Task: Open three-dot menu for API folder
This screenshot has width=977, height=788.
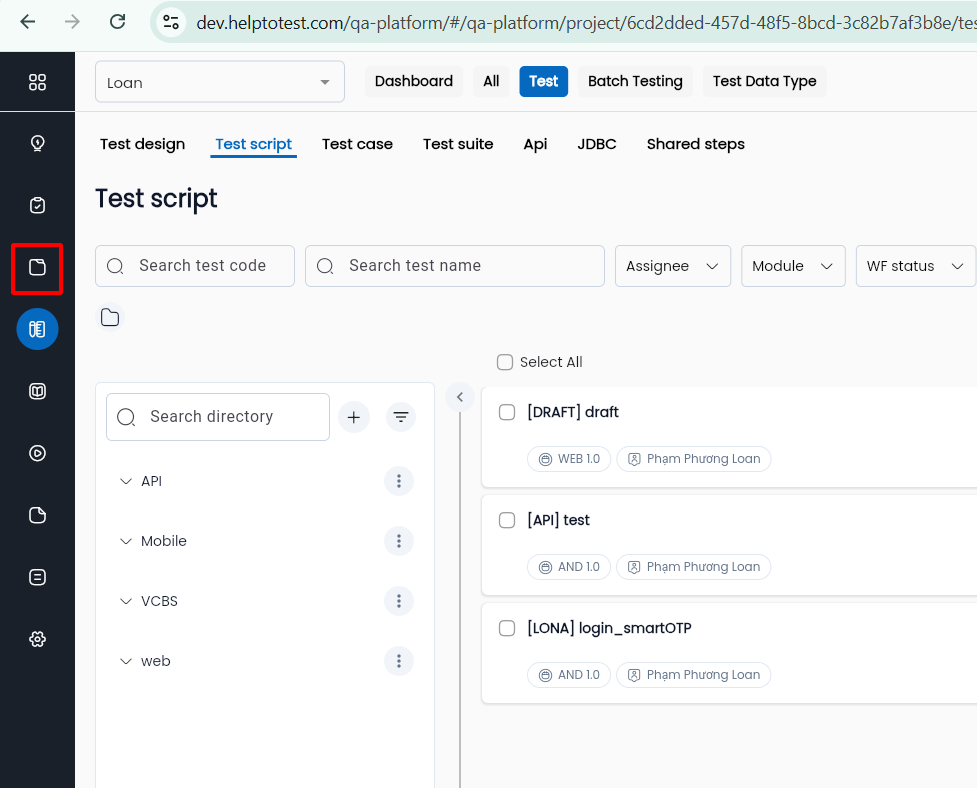Action: [x=398, y=481]
